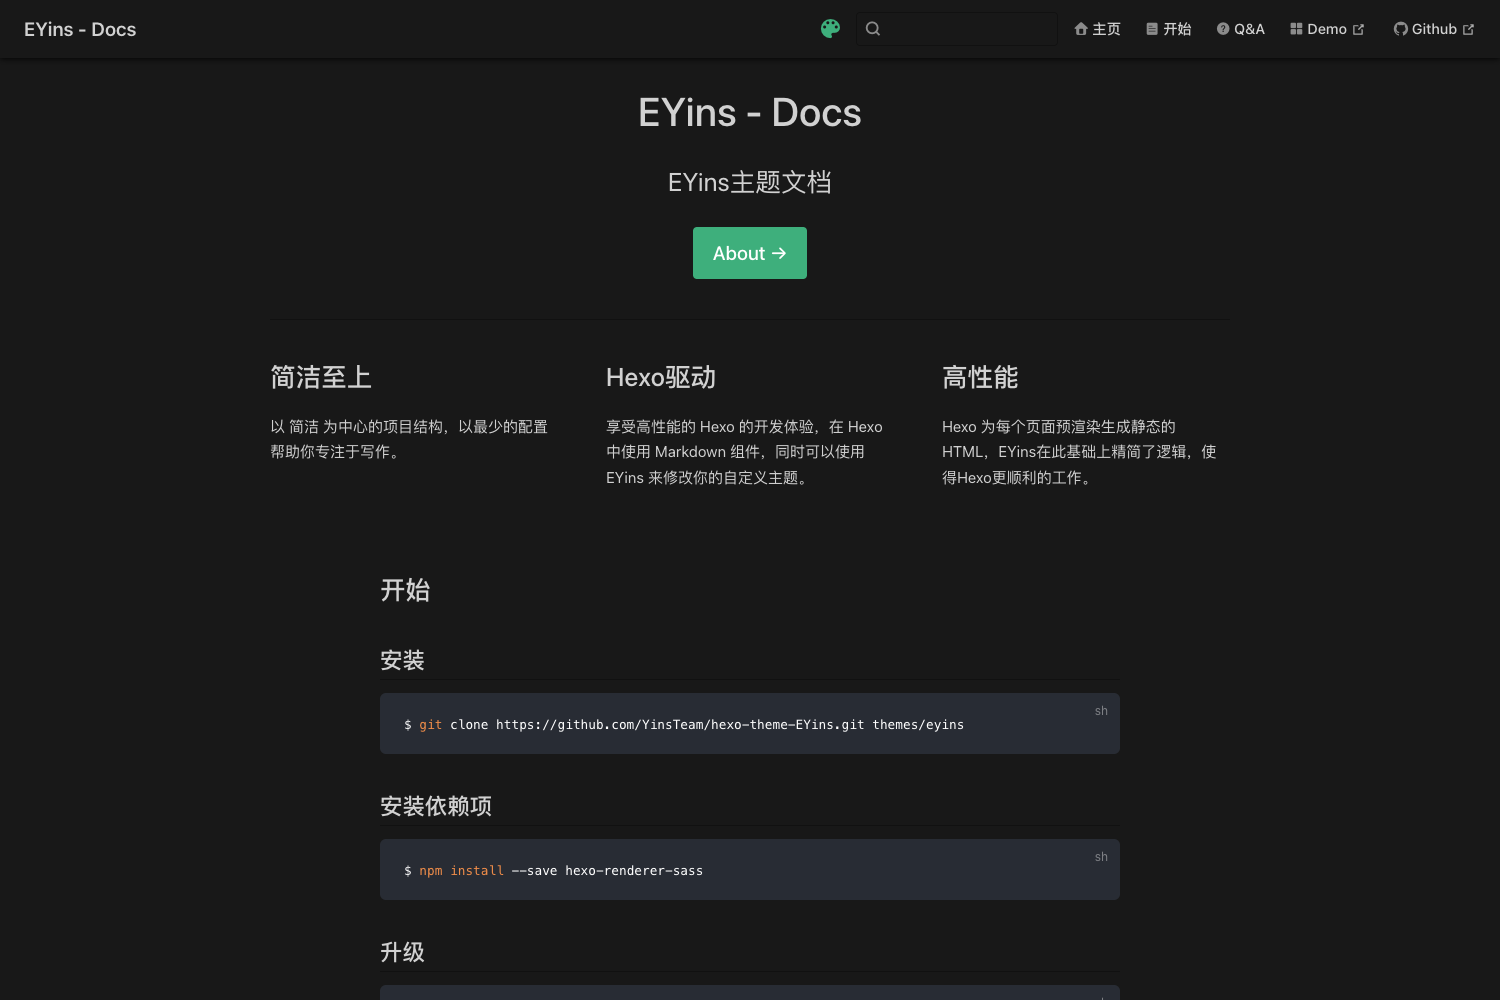The height and width of the screenshot is (1000, 1500).
Task: Click the npm install command code block
Action: 750,869
